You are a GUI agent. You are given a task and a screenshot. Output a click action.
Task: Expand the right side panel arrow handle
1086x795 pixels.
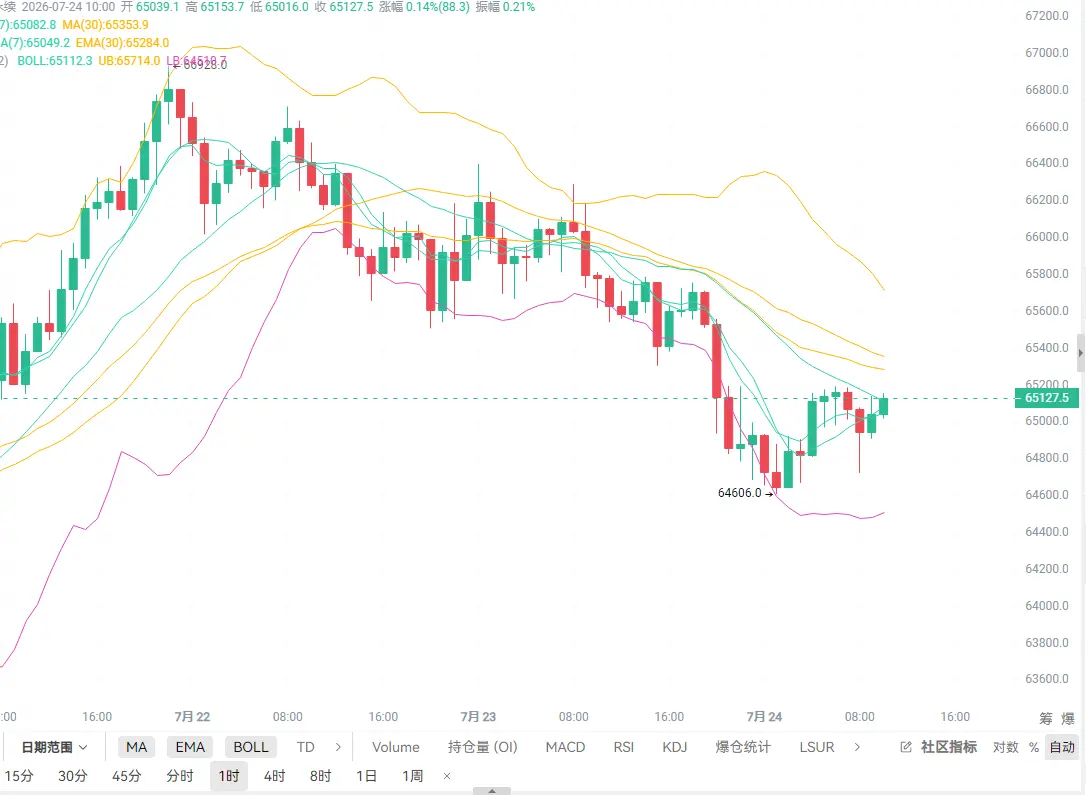1081,353
